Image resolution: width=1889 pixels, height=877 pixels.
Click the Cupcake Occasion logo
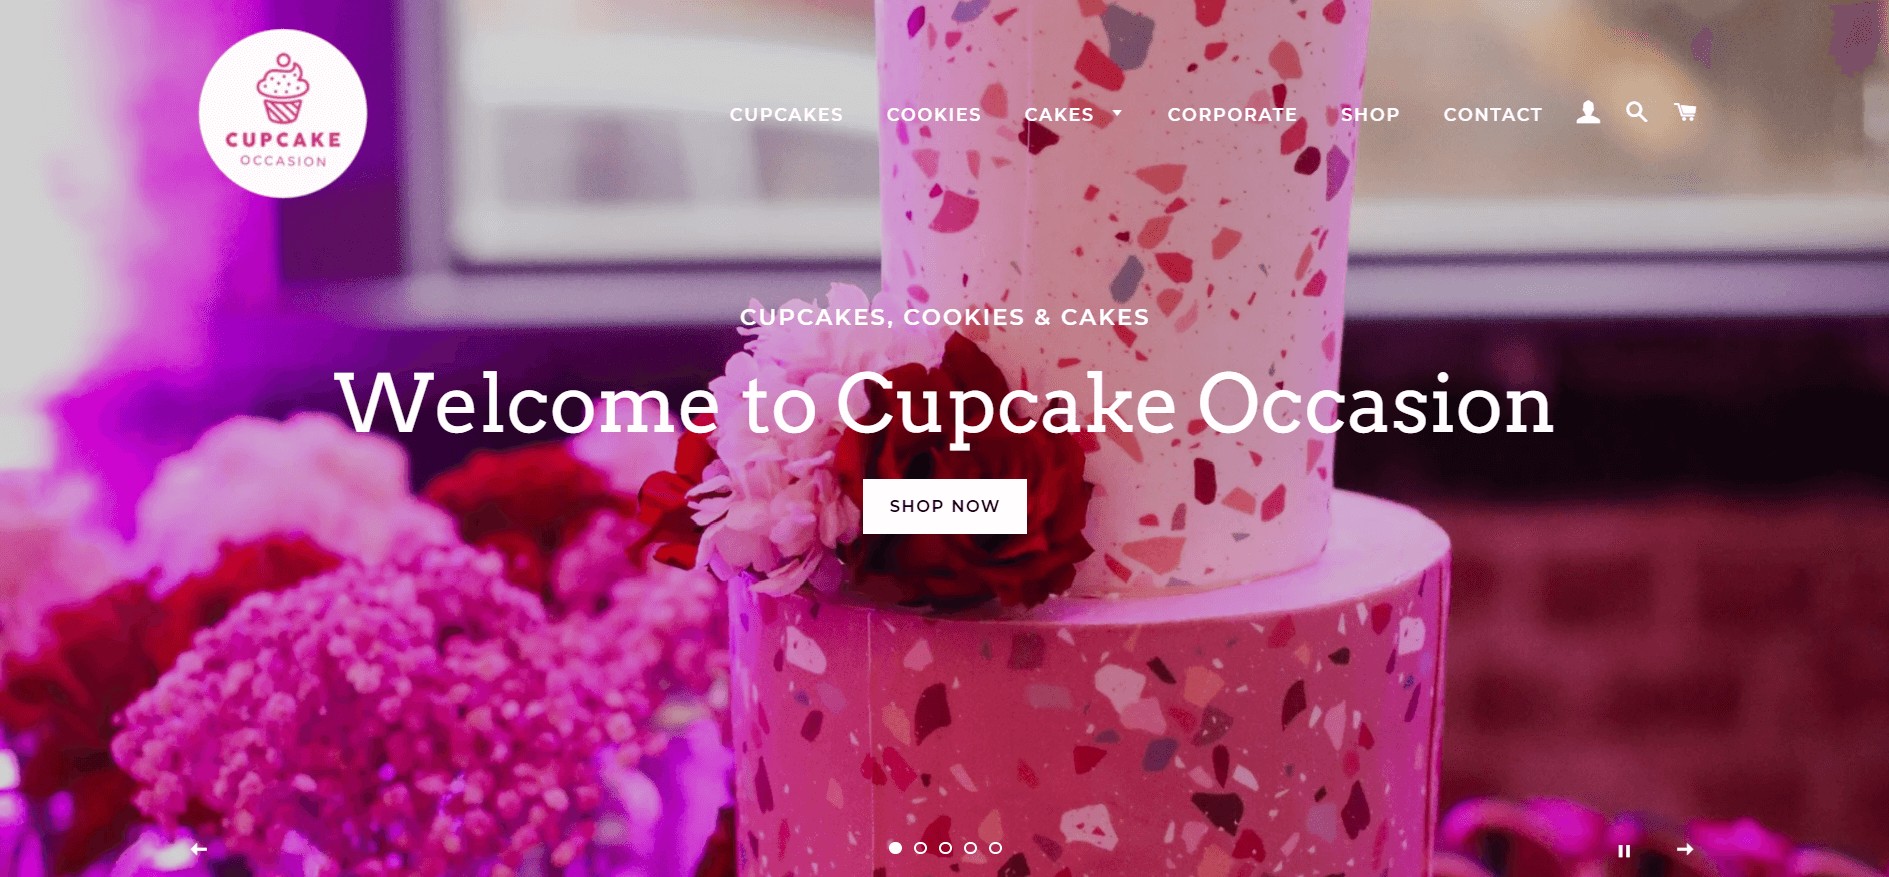(283, 113)
